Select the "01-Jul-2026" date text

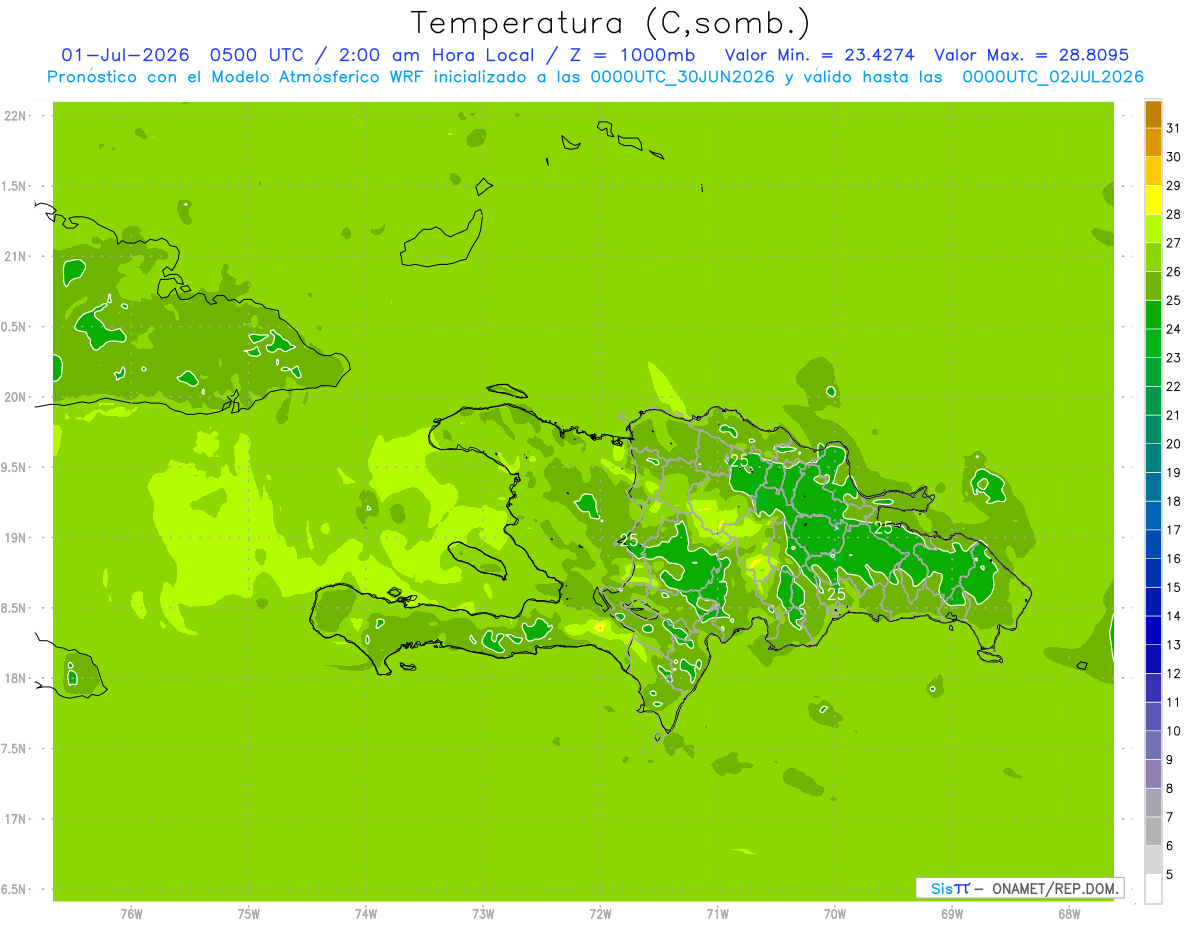coord(125,55)
